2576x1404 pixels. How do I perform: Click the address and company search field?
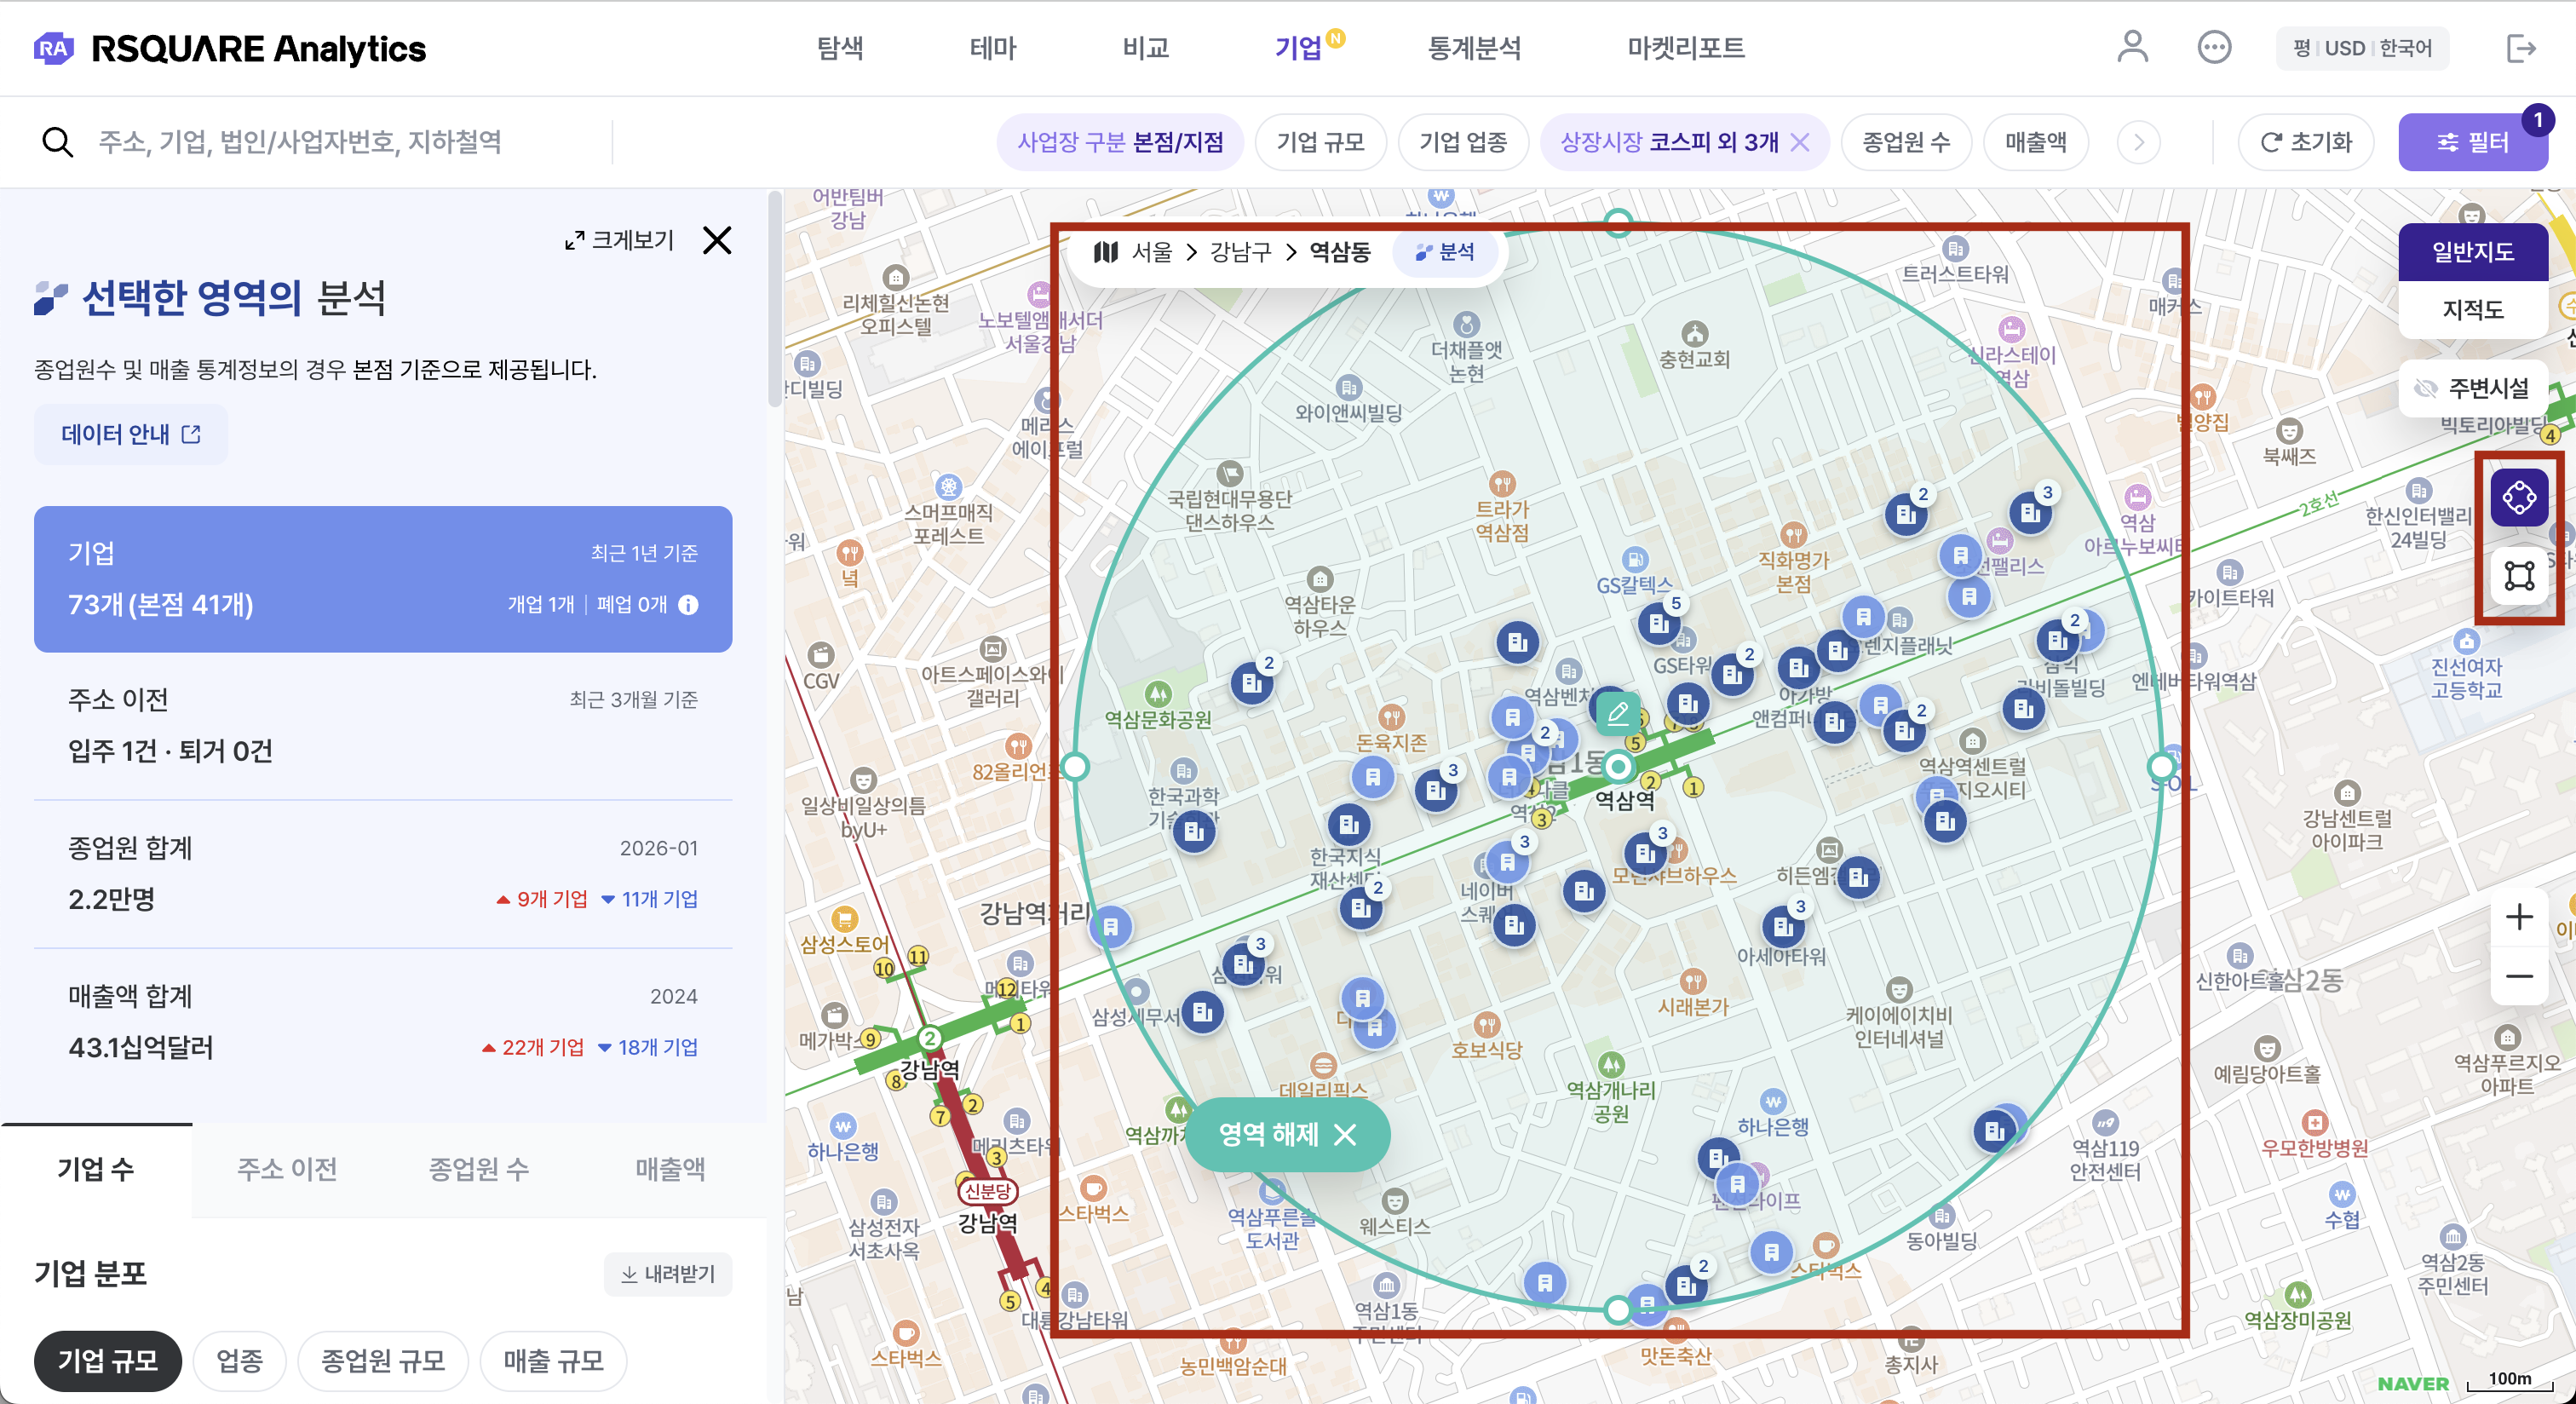click(x=300, y=142)
